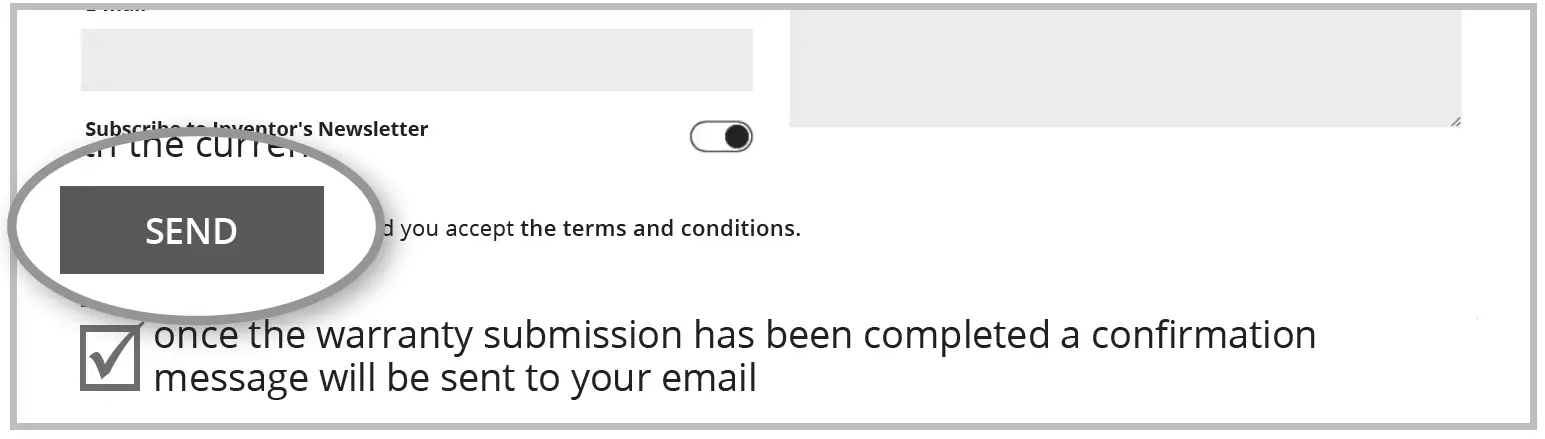Click the white left half of the newsletter switch
Image resolution: width=1545 pixels, height=439 pixels.
click(x=706, y=137)
